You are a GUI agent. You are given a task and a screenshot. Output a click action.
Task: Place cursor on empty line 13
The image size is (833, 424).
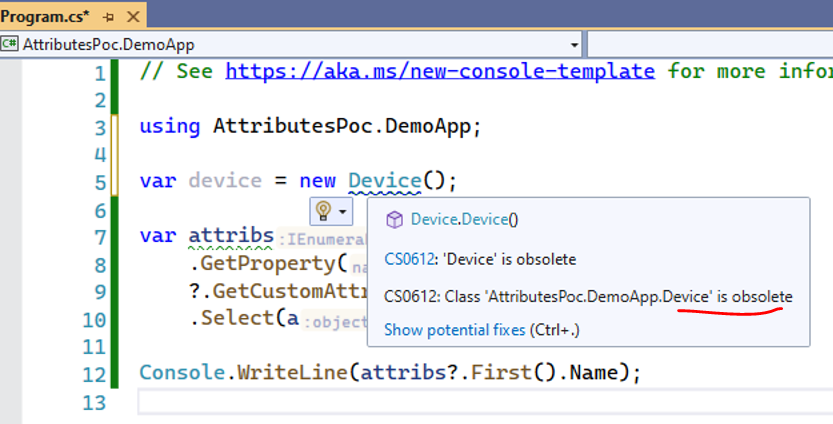pos(400,401)
